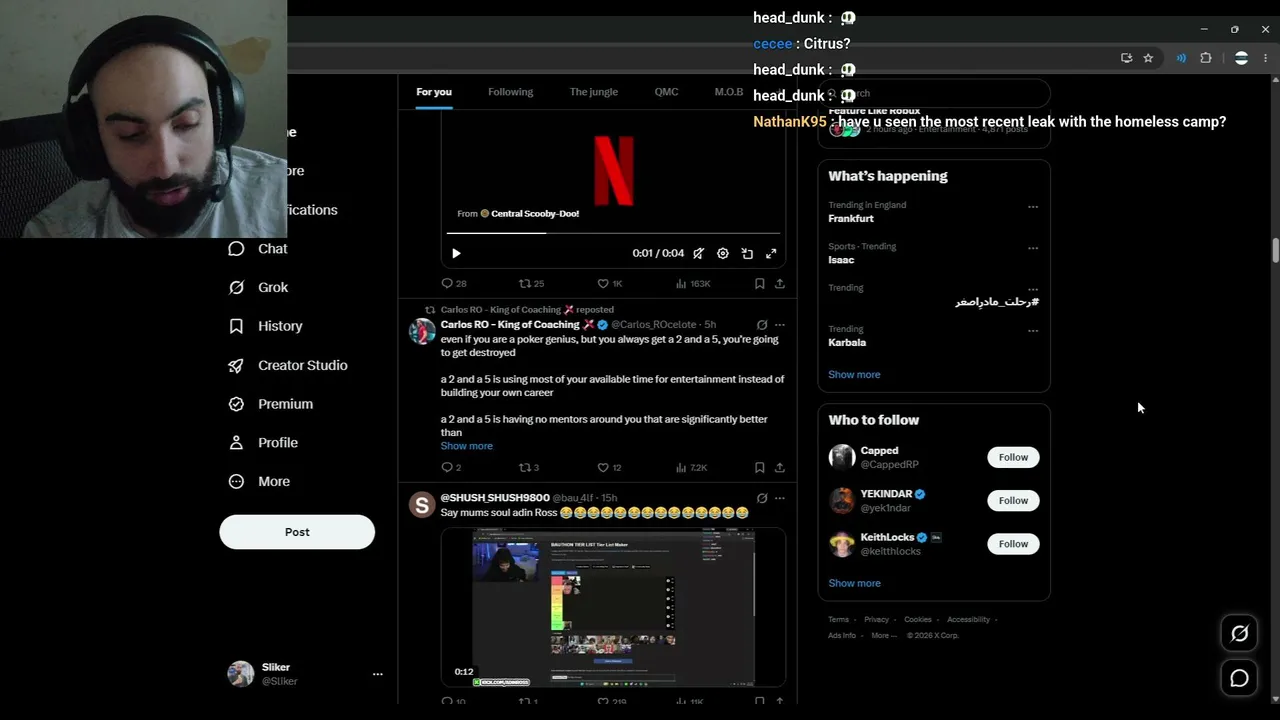Install the app from the address bar icon
This screenshot has height=720, width=1280.
1127,58
